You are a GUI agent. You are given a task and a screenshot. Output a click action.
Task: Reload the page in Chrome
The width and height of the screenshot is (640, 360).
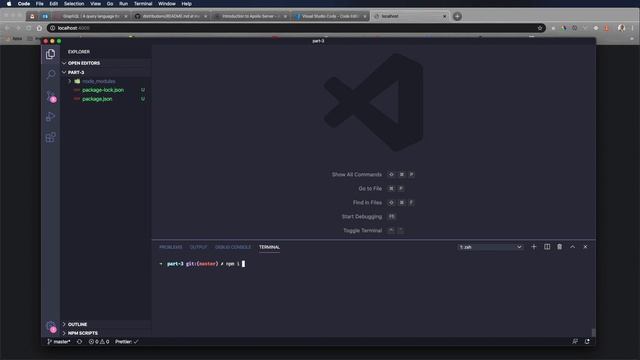point(28,28)
